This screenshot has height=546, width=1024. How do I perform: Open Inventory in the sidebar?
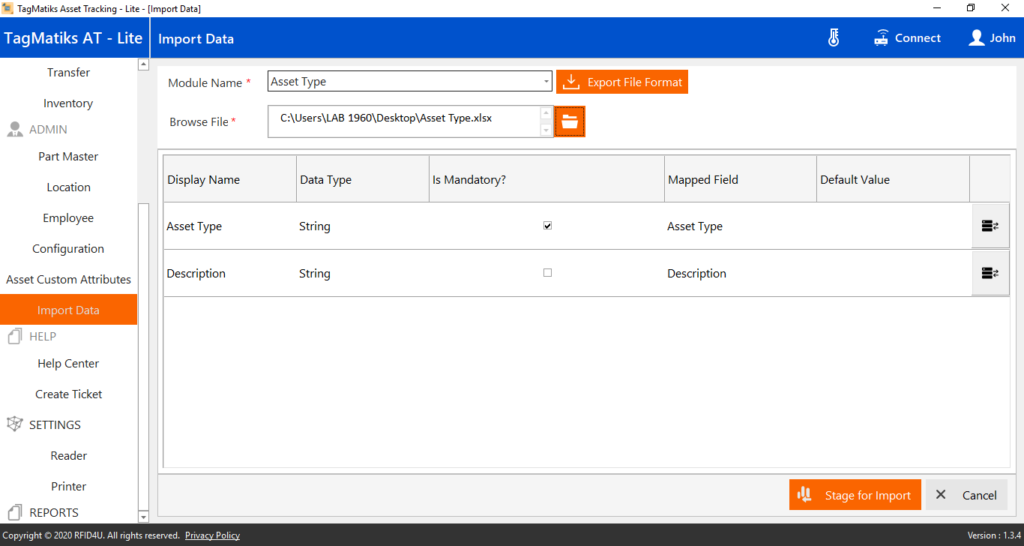tap(69, 103)
